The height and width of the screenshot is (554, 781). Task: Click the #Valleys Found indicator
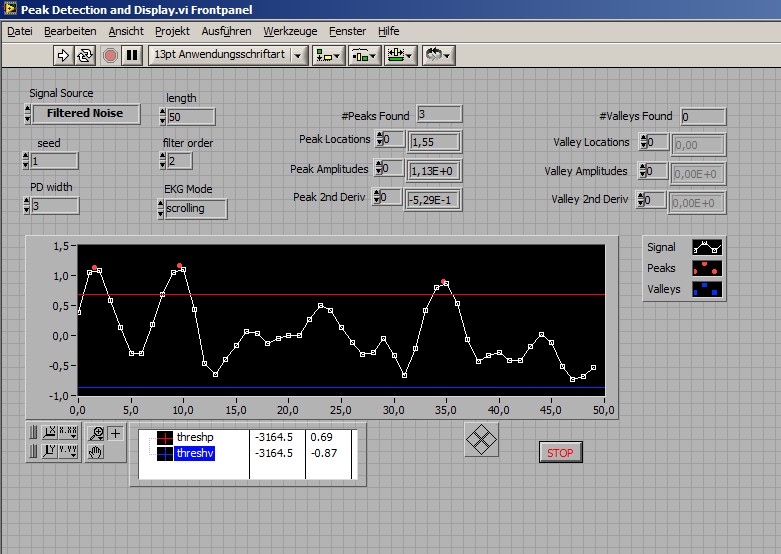[703, 117]
